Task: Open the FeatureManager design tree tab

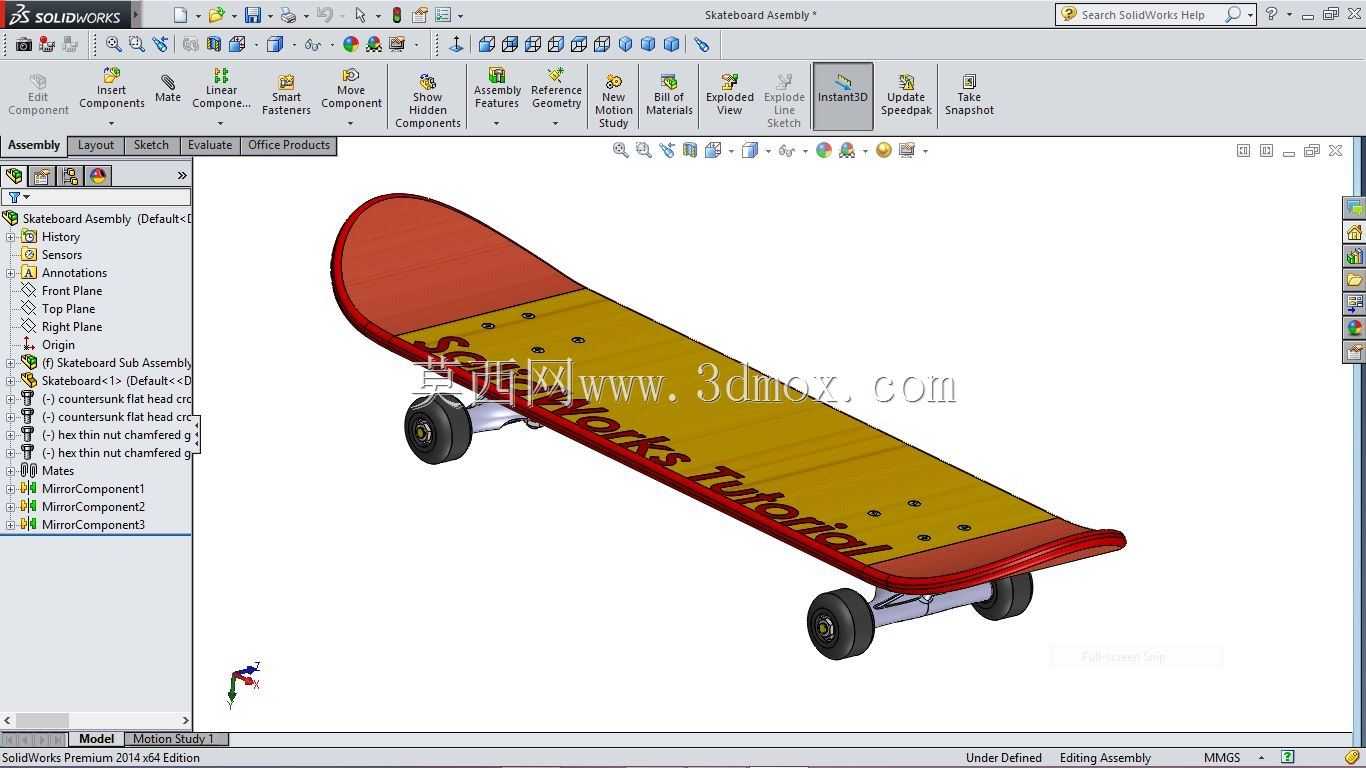Action: 14,176
